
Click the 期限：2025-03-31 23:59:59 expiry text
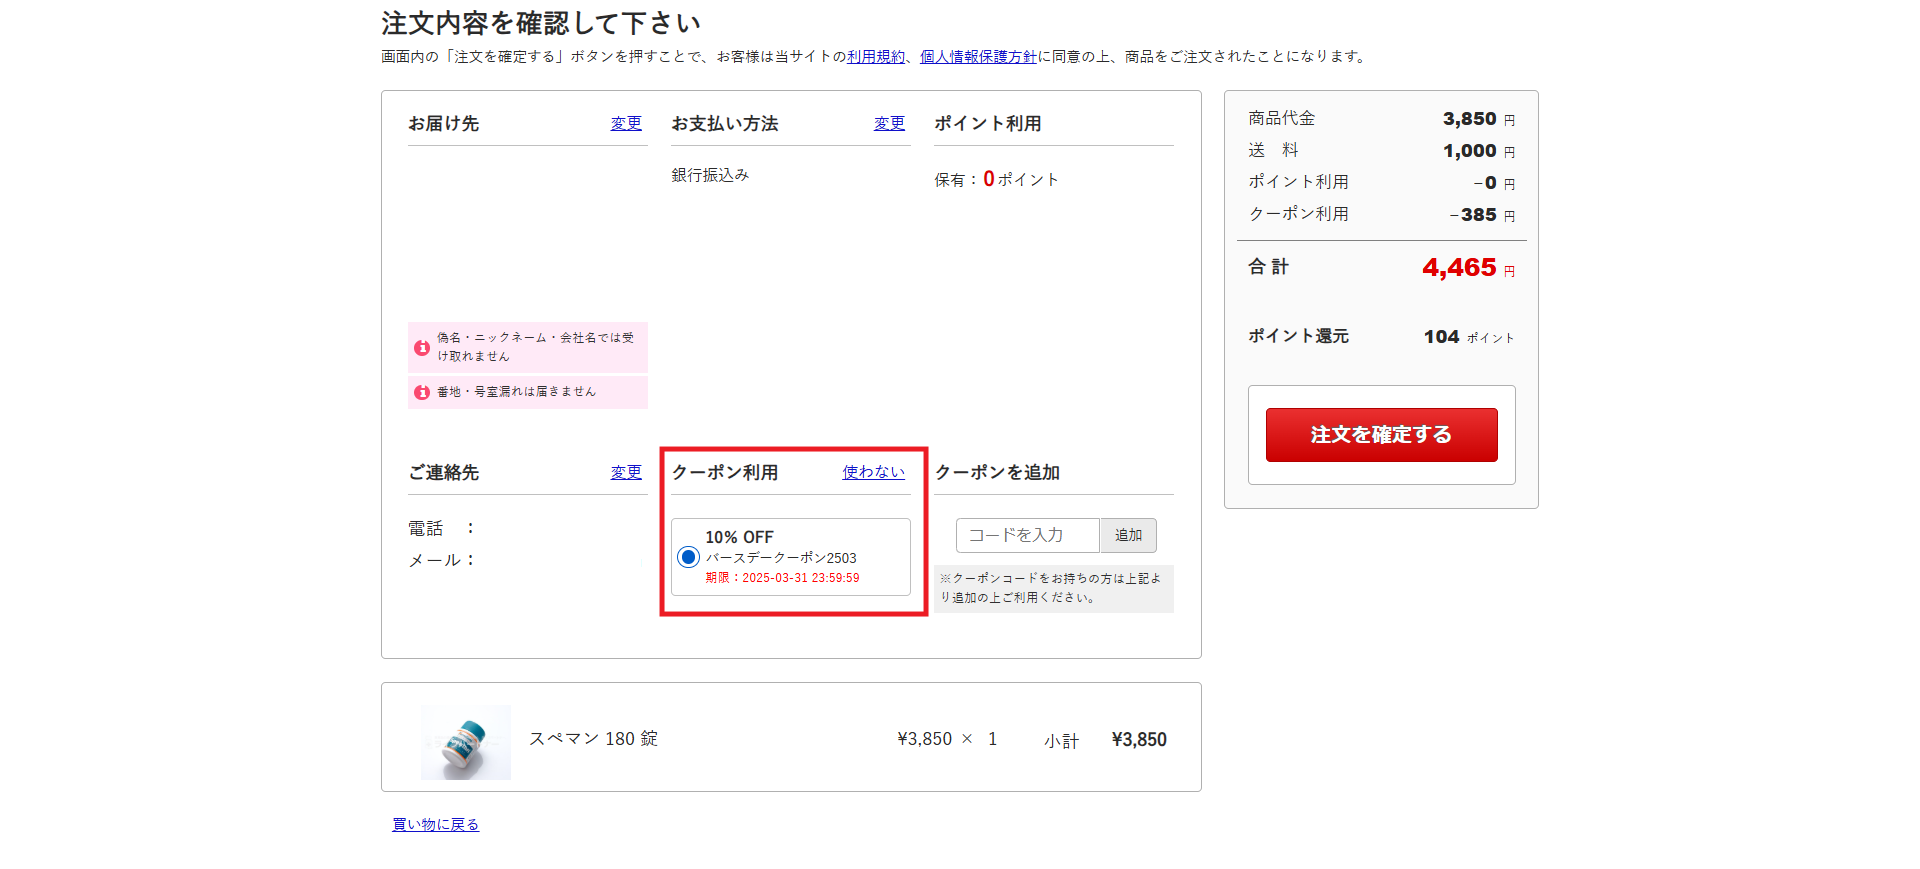pos(782,578)
